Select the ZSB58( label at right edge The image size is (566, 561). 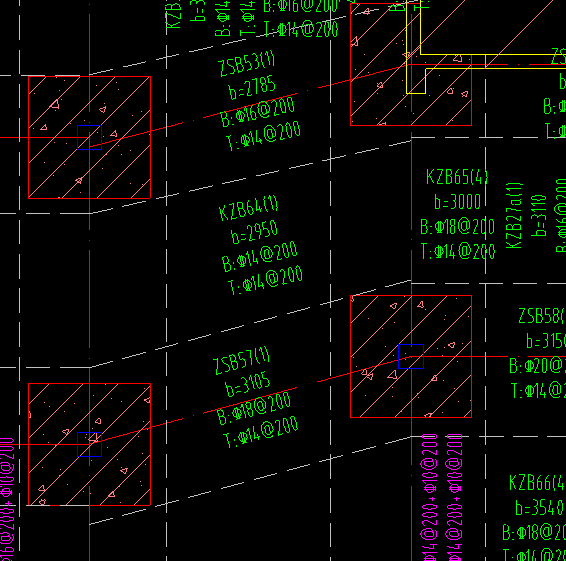[541, 316]
